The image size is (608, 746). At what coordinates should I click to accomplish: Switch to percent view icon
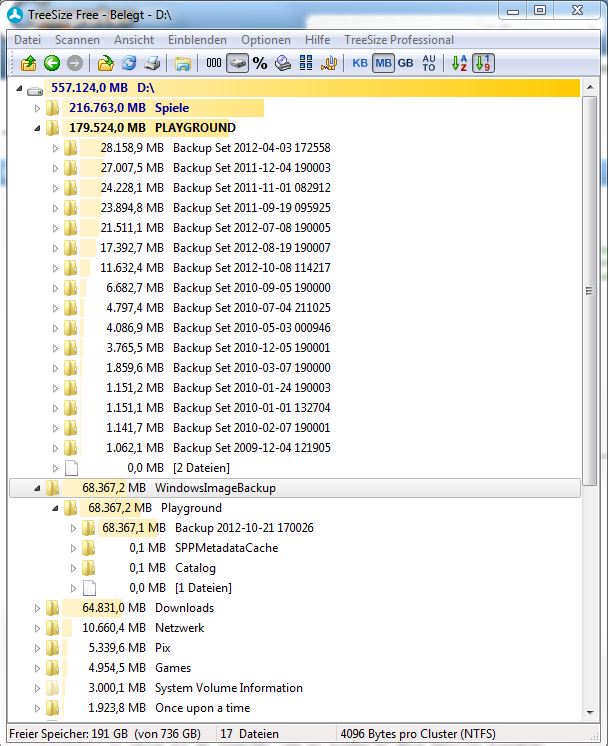(260, 63)
